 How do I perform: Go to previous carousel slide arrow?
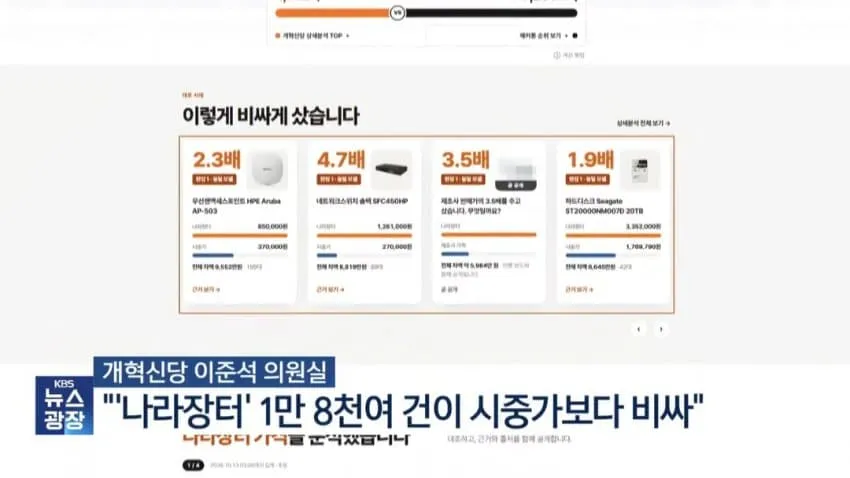pos(639,330)
